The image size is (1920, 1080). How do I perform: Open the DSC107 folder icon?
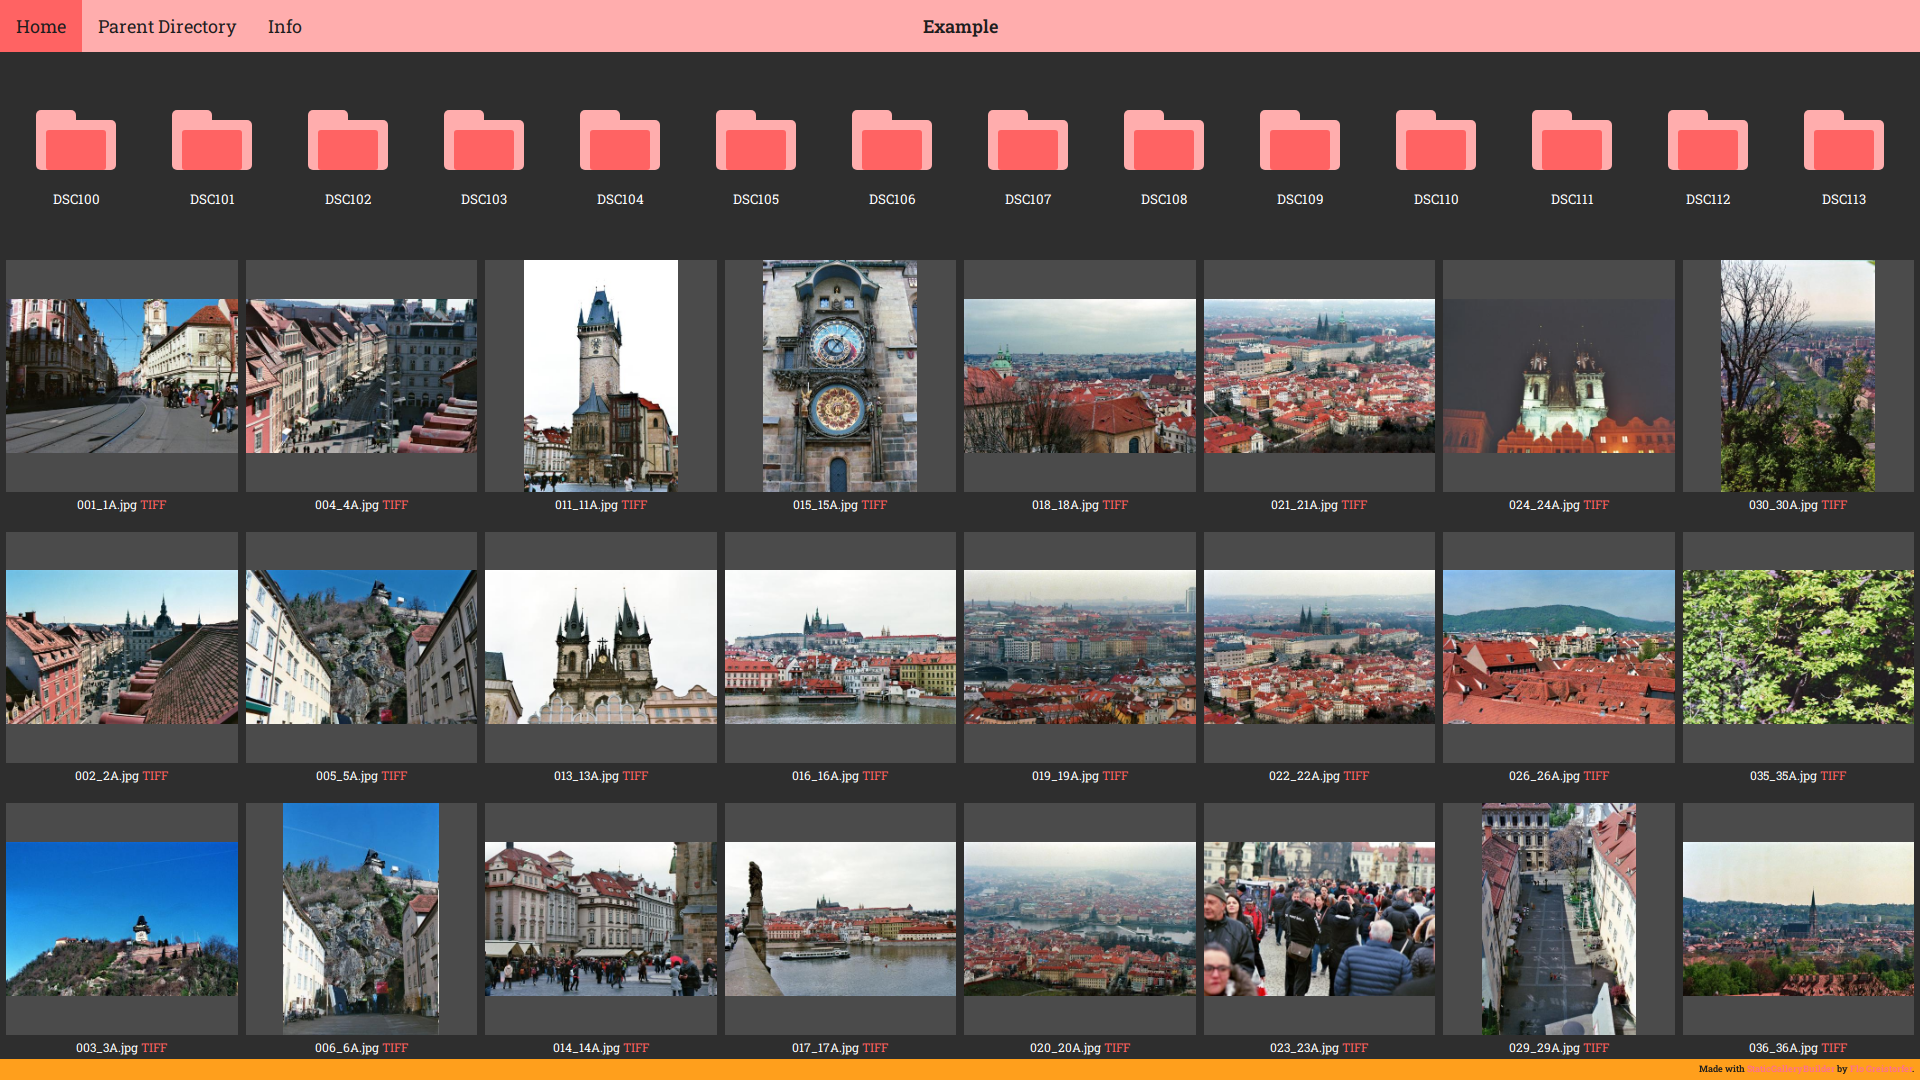(x=1028, y=142)
